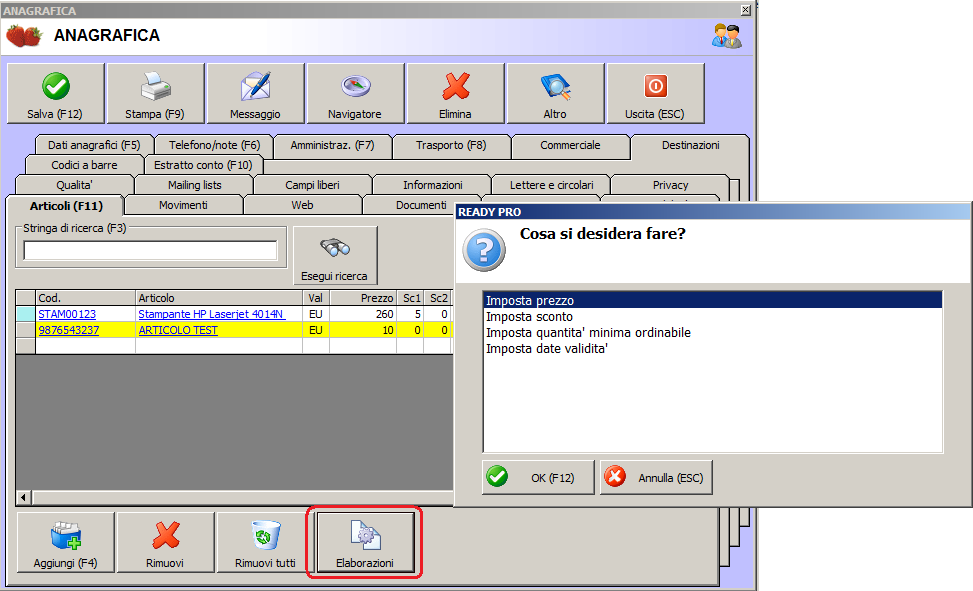Open the Trasporto (F8) tab
Viewport: 973px width, 591px height.
[x=451, y=145]
